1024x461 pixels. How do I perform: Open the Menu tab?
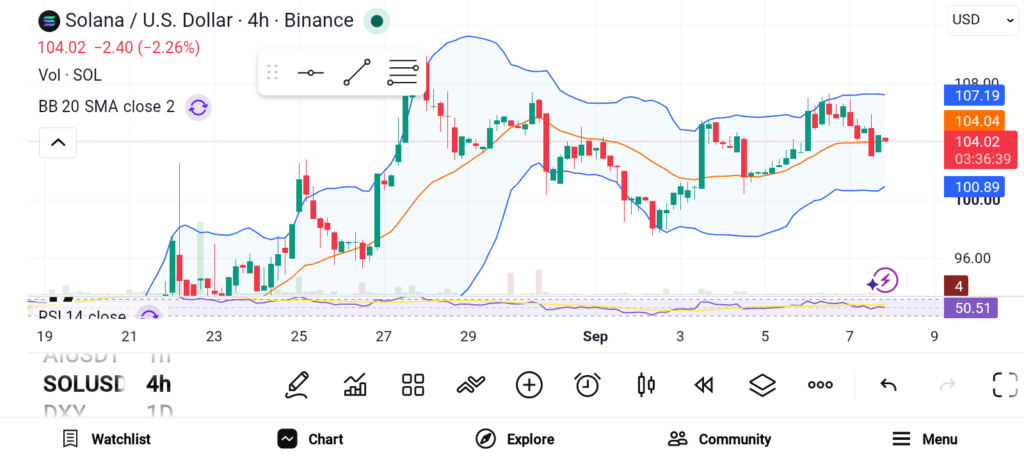pos(925,439)
